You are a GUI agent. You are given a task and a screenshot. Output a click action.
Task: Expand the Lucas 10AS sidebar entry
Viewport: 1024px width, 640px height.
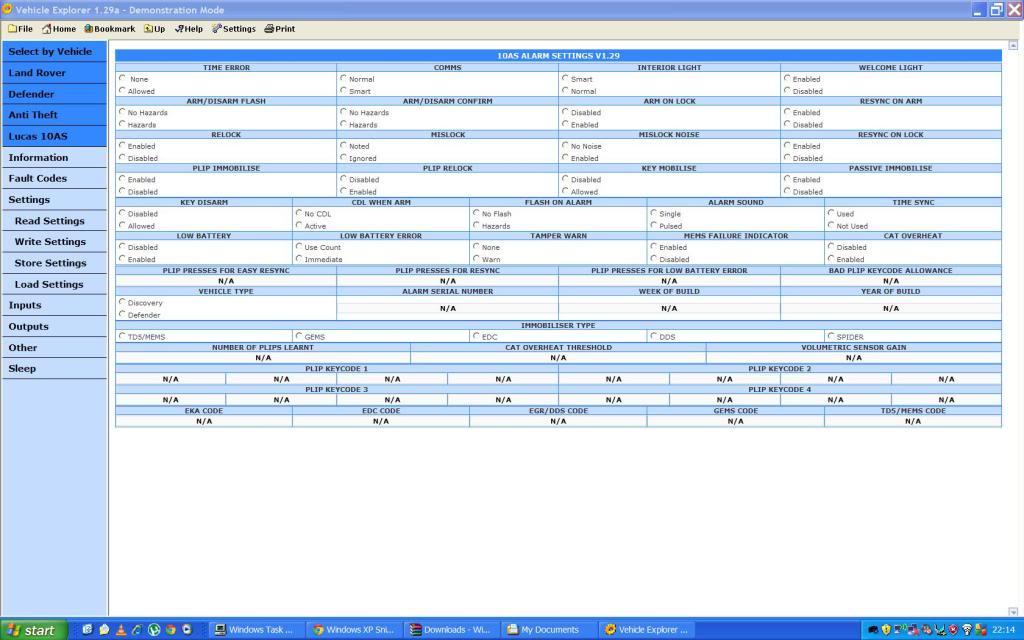pyautogui.click(x=38, y=136)
